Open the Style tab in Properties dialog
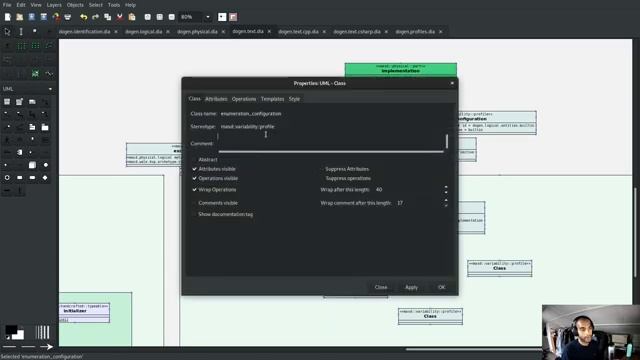Screen dimensions: 640x360 [x=294, y=99]
